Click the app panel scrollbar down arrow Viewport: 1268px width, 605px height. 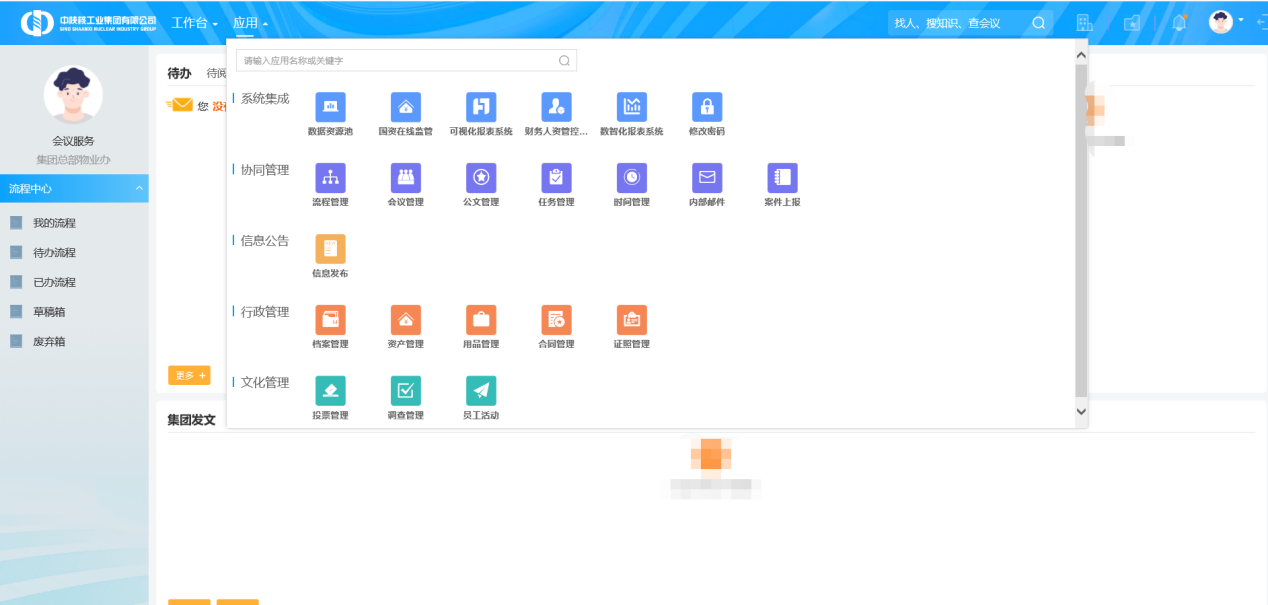tap(1080, 411)
